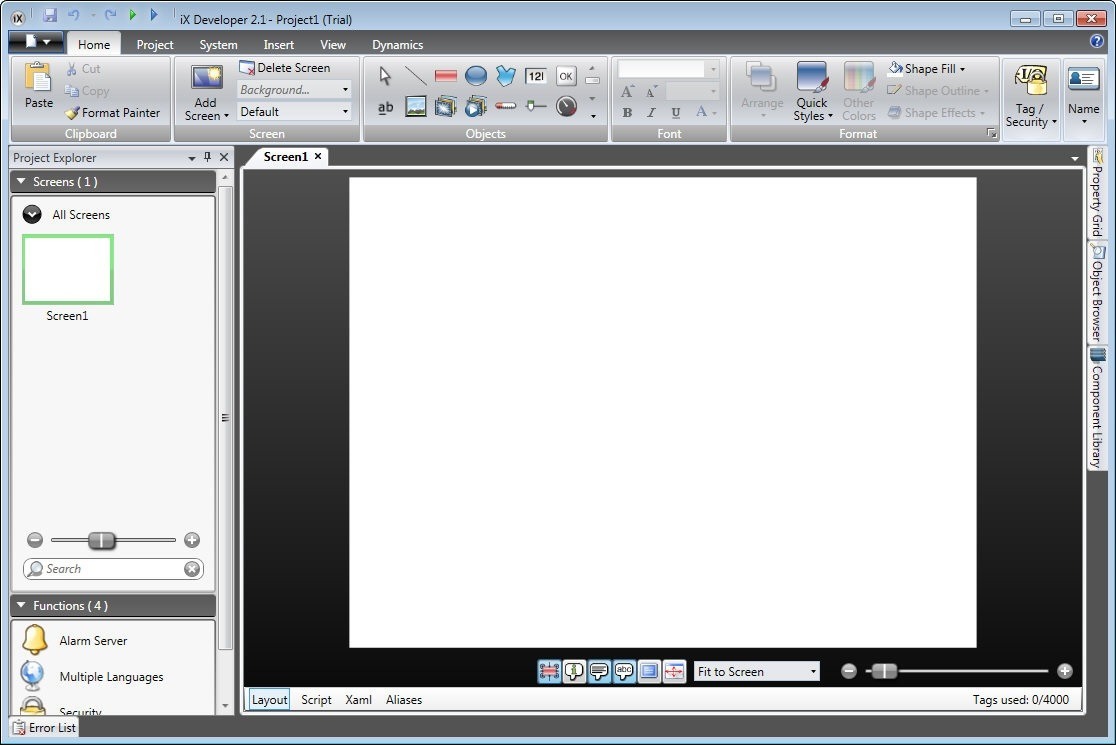Click the Save icon in title bar
Image resolution: width=1116 pixels, height=745 pixels.
point(50,15)
